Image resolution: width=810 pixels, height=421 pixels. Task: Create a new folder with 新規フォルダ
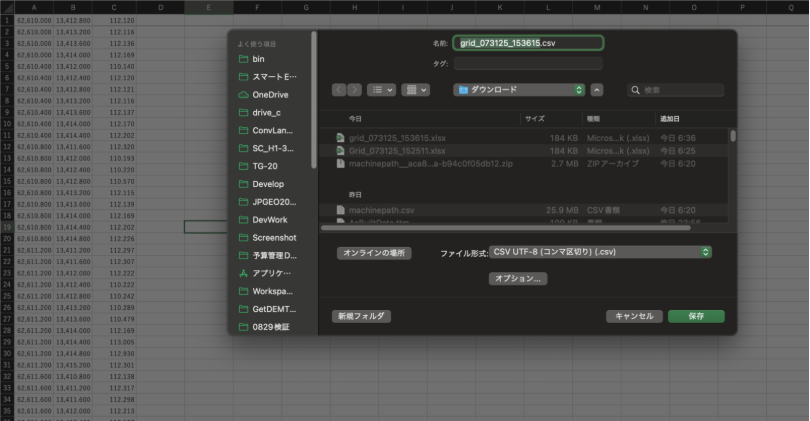pyautogui.click(x=359, y=316)
